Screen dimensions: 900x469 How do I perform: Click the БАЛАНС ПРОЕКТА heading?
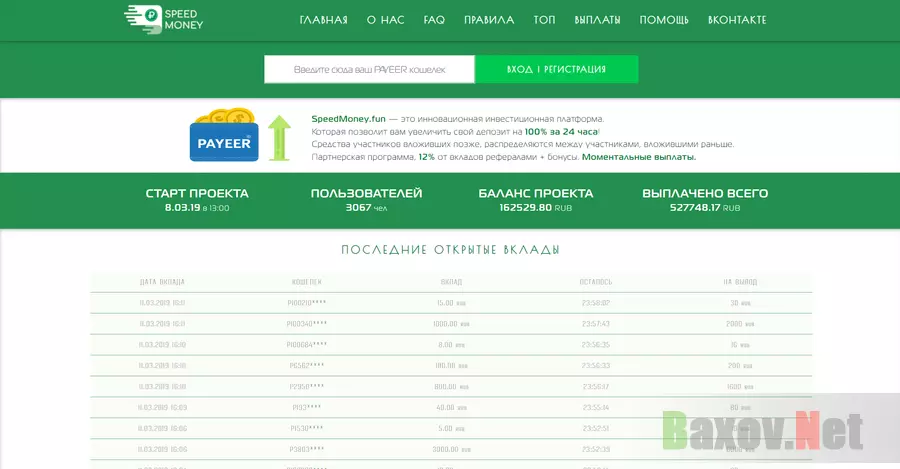[x=536, y=193]
